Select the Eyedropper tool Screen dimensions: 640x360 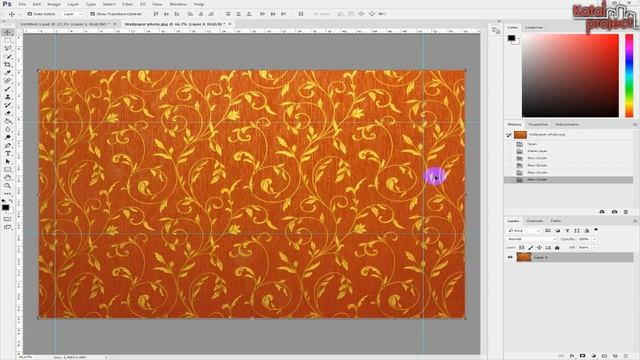8,73
